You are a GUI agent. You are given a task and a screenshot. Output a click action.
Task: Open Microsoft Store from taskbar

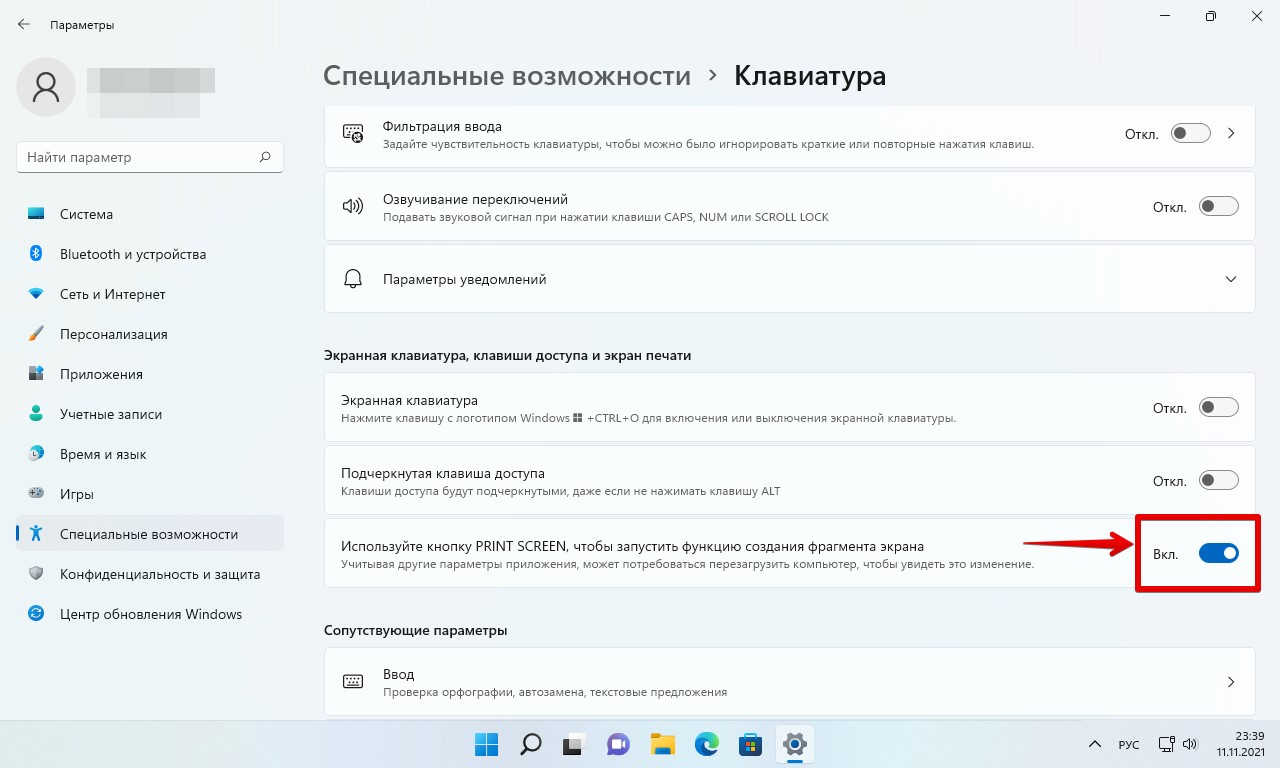pos(750,744)
